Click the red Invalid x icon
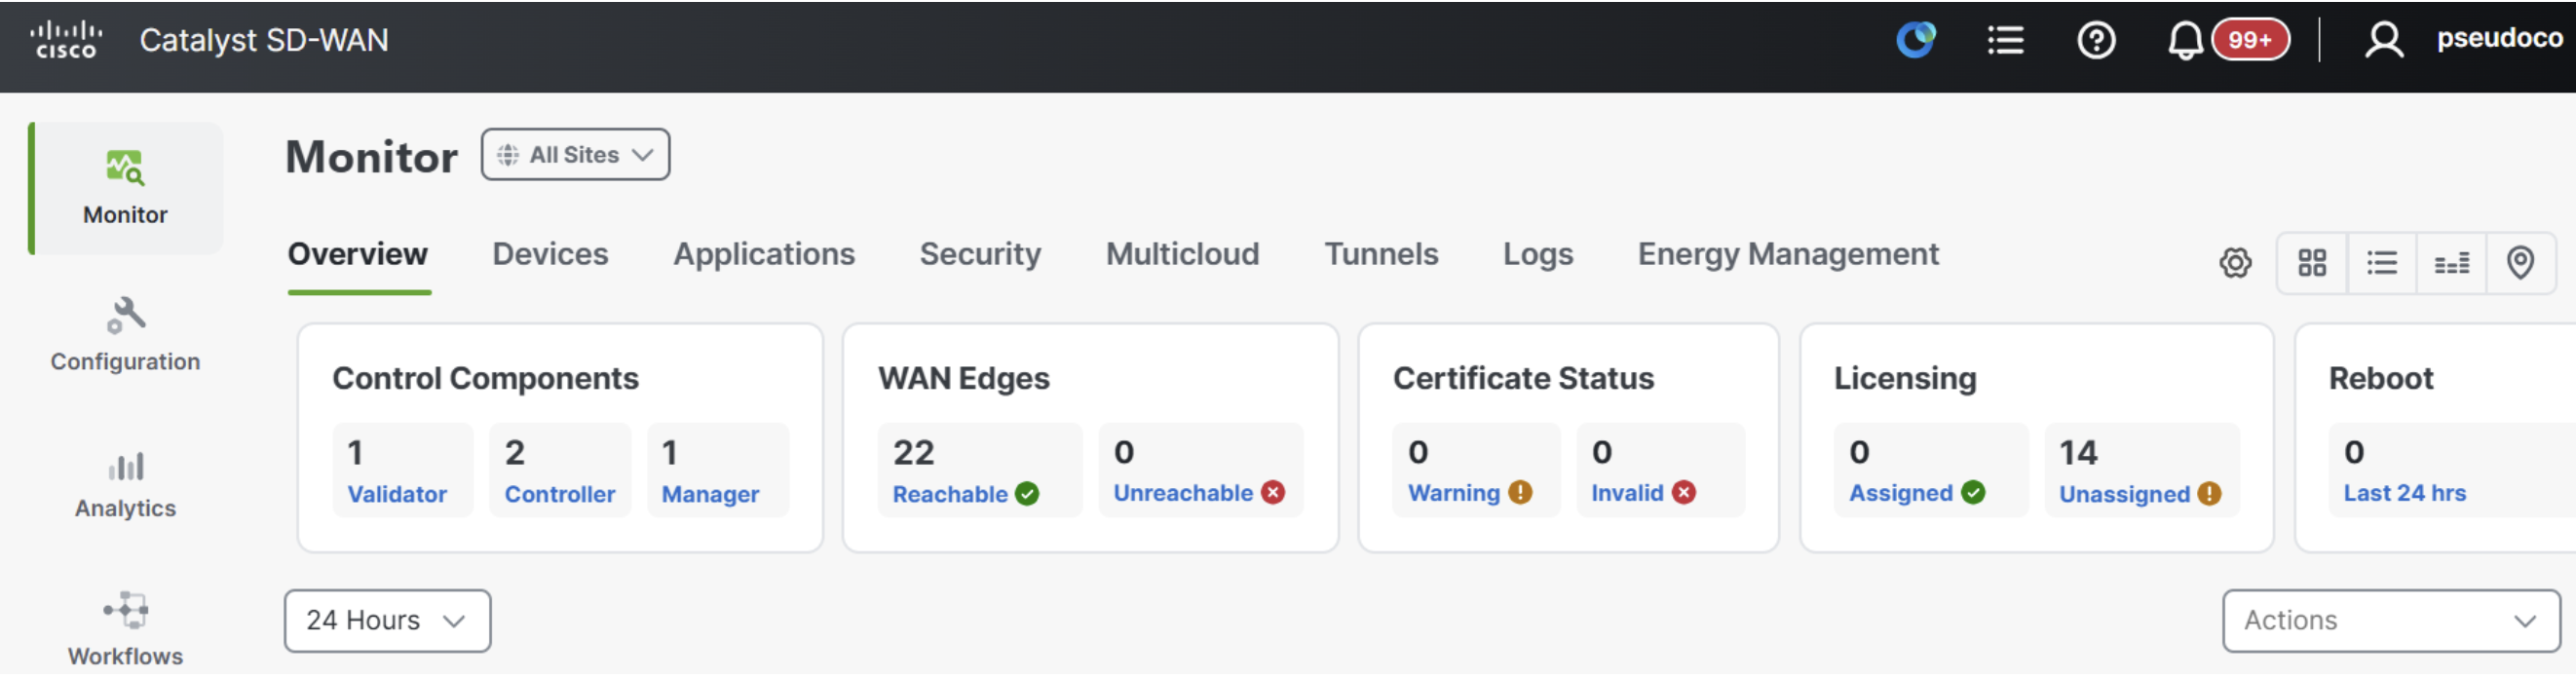 (x=1684, y=493)
